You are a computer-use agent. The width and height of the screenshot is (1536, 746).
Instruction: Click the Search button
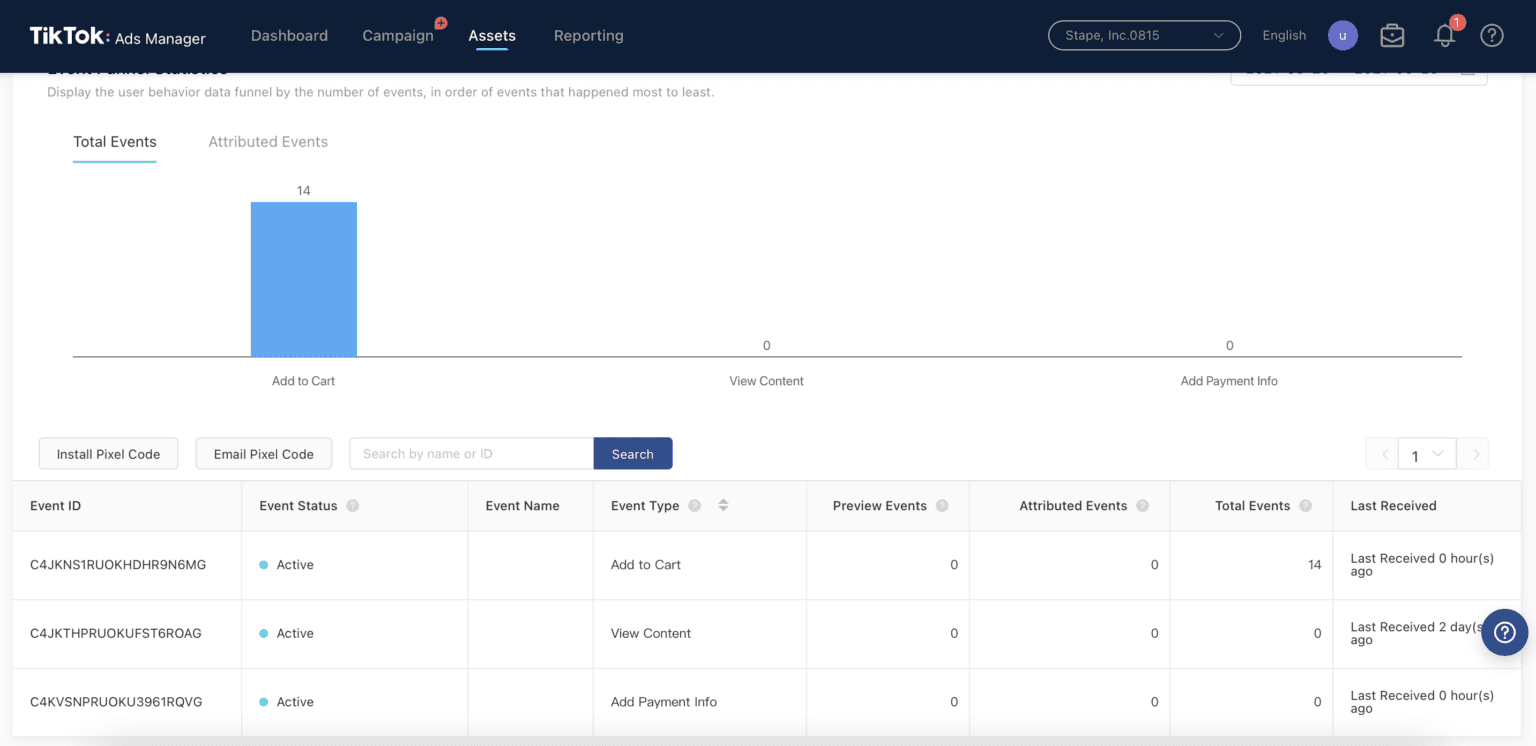coord(633,454)
